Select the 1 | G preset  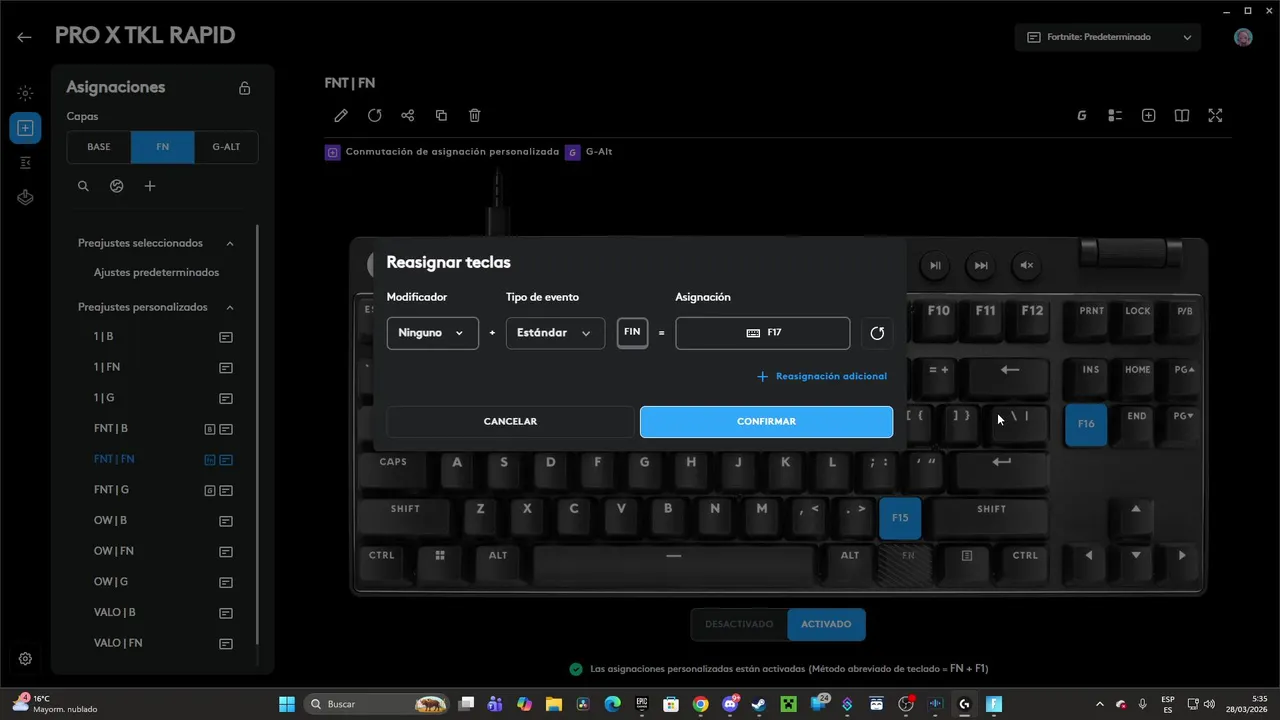pos(104,398)
